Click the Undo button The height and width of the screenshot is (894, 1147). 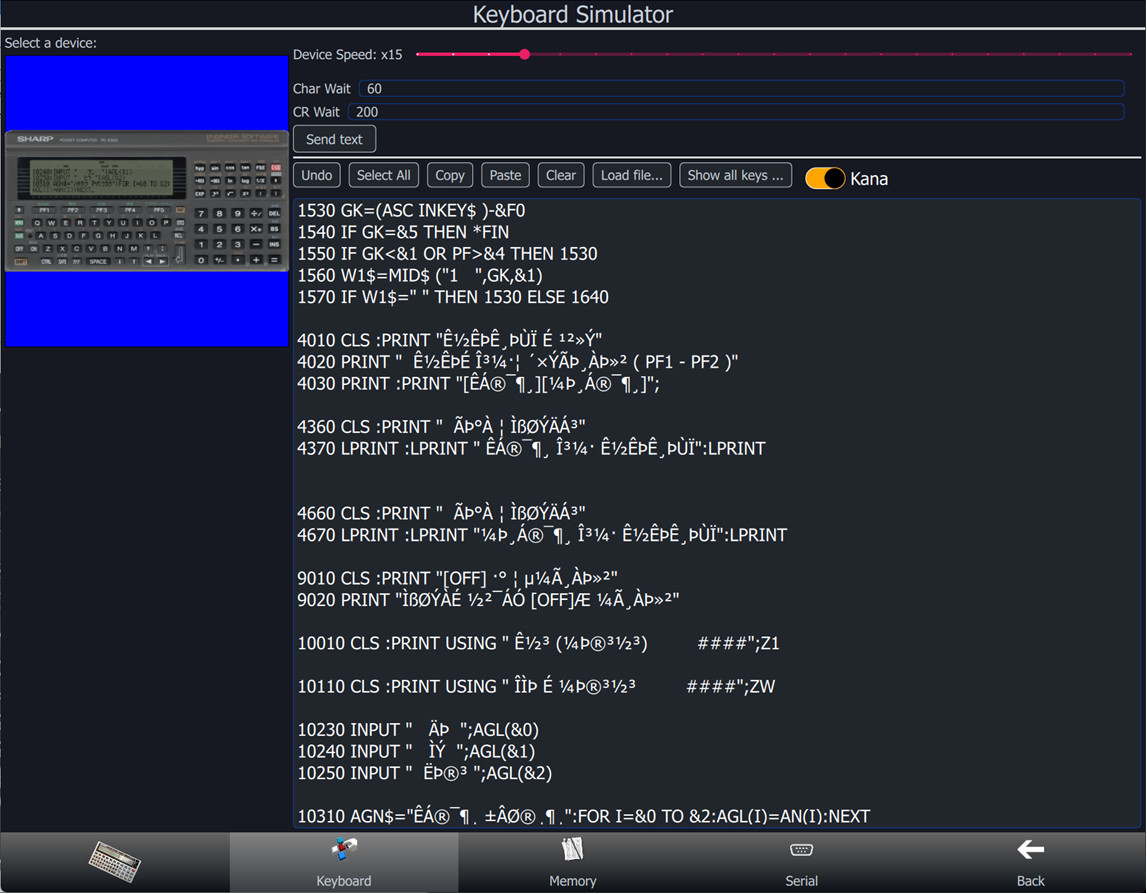click(316, 175)
